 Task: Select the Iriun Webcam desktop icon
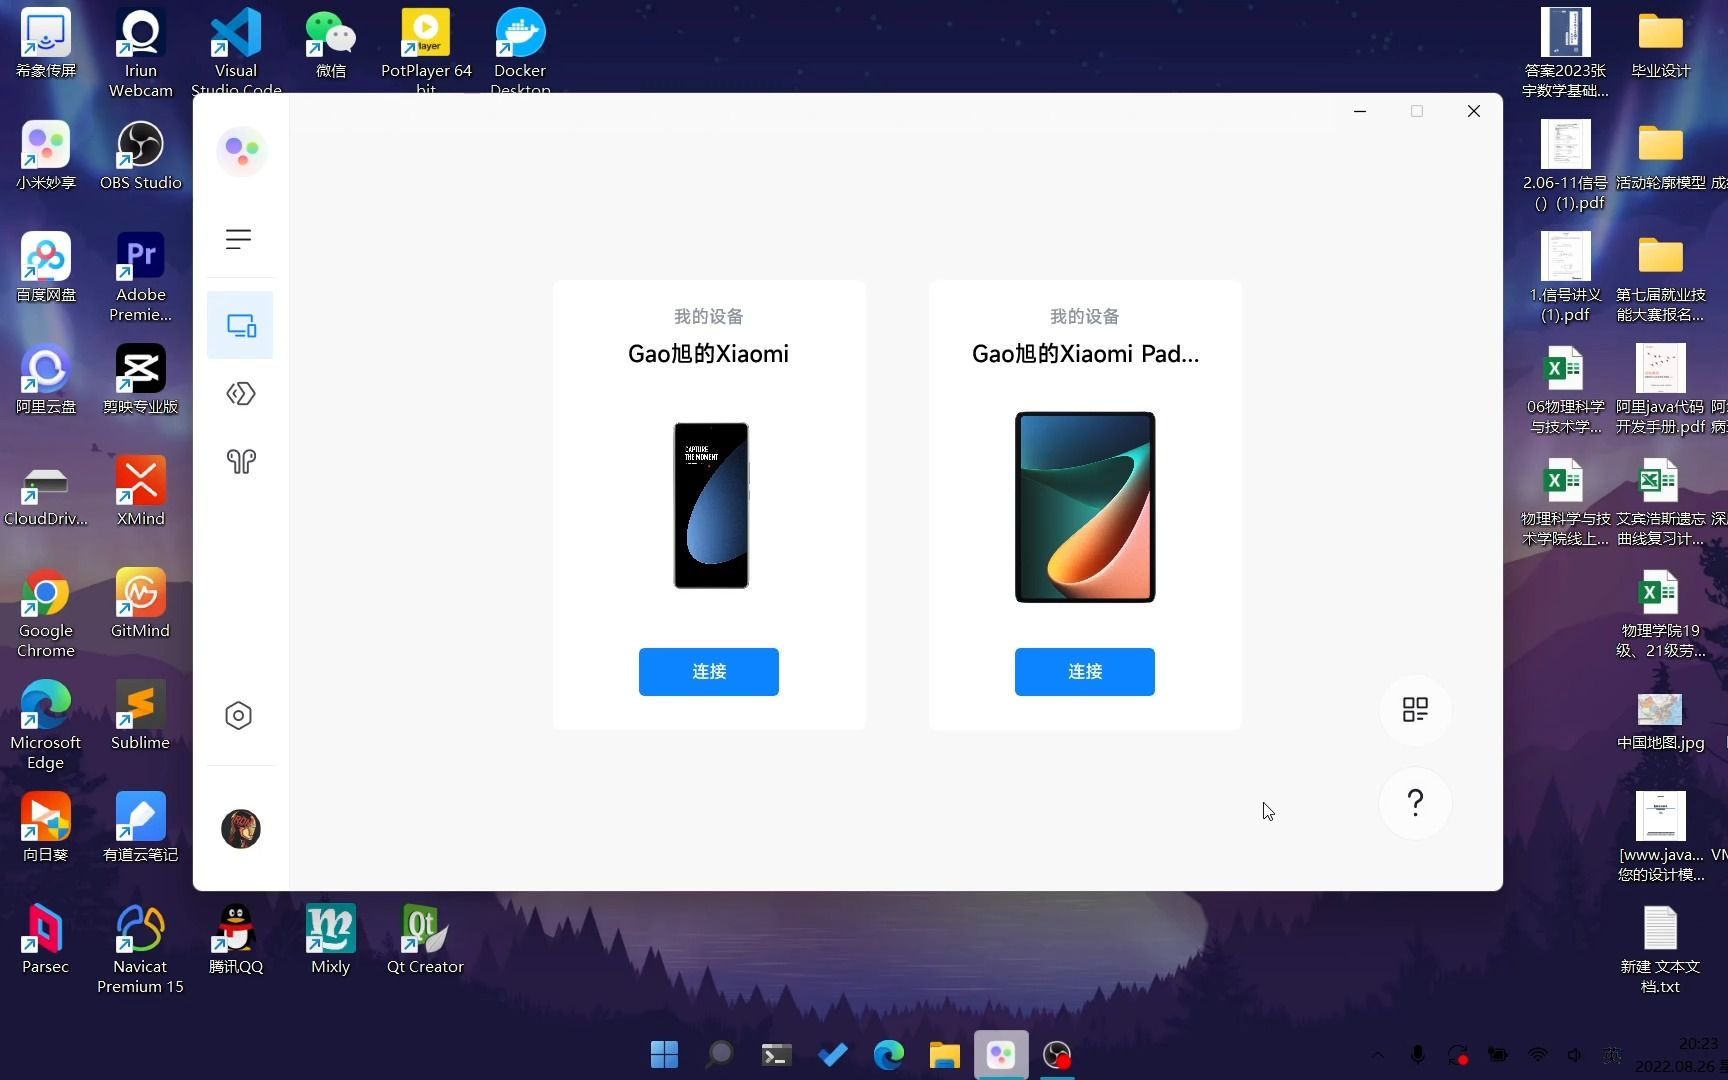coord(140,53)
